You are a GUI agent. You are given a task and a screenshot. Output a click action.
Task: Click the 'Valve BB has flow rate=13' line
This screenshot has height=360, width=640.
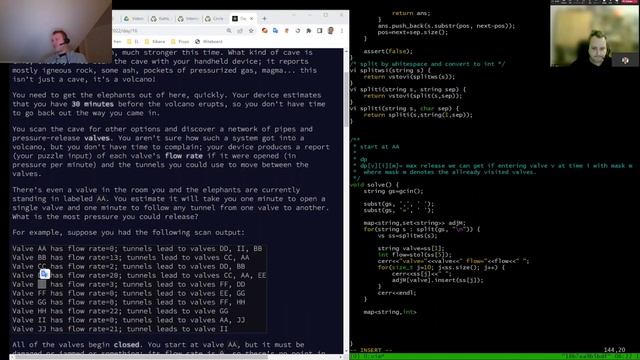131,258
